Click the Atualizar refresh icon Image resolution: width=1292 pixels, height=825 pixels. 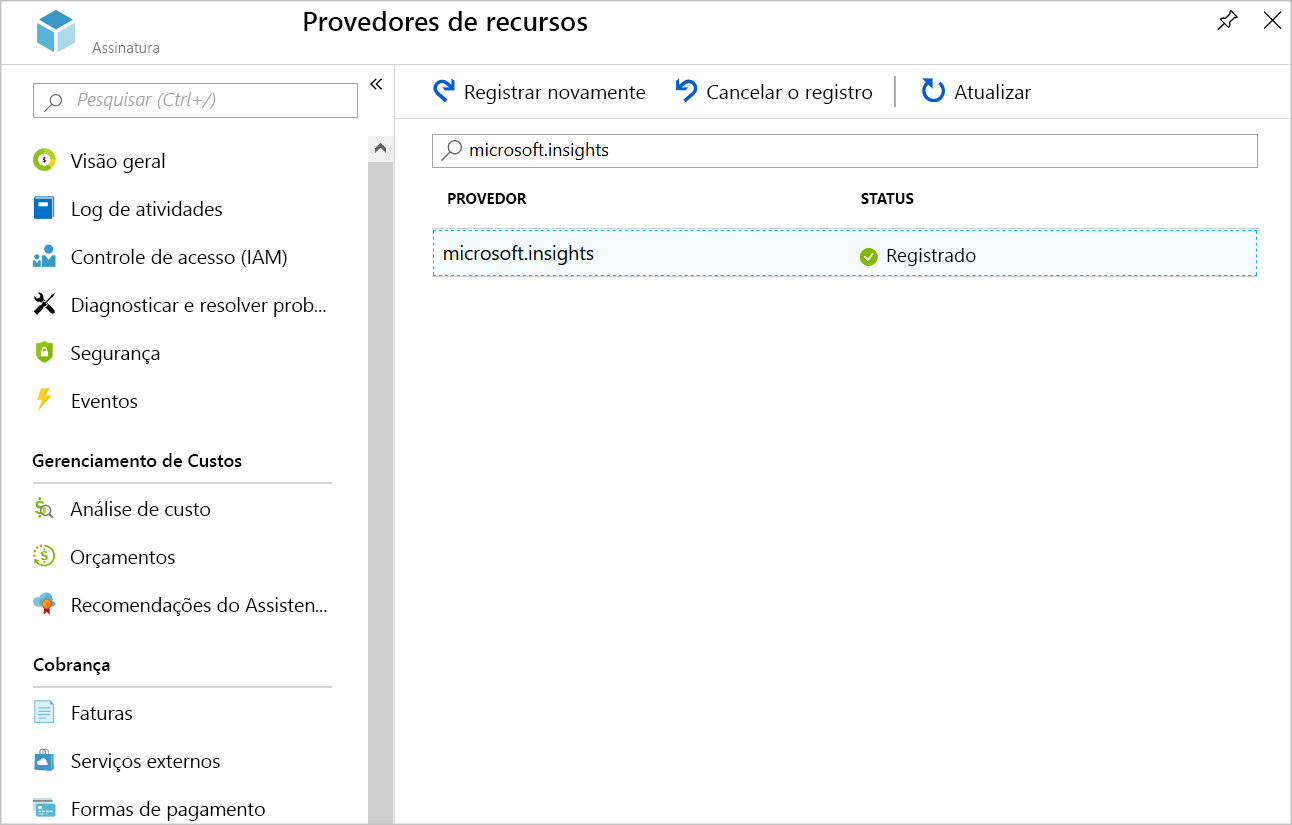pos(933,92)
